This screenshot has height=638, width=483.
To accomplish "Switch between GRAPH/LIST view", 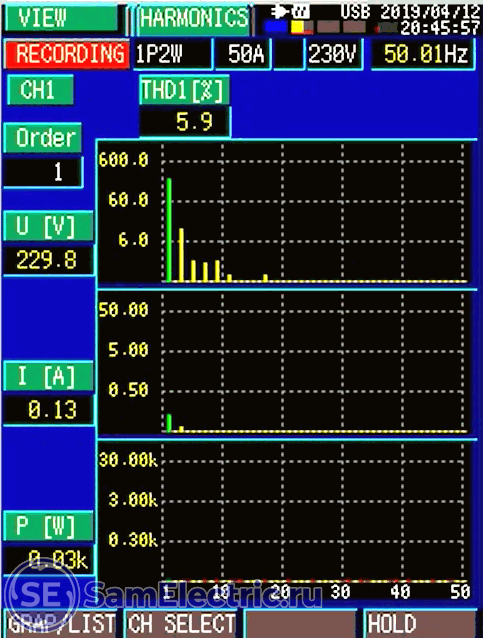I will 61,624.
